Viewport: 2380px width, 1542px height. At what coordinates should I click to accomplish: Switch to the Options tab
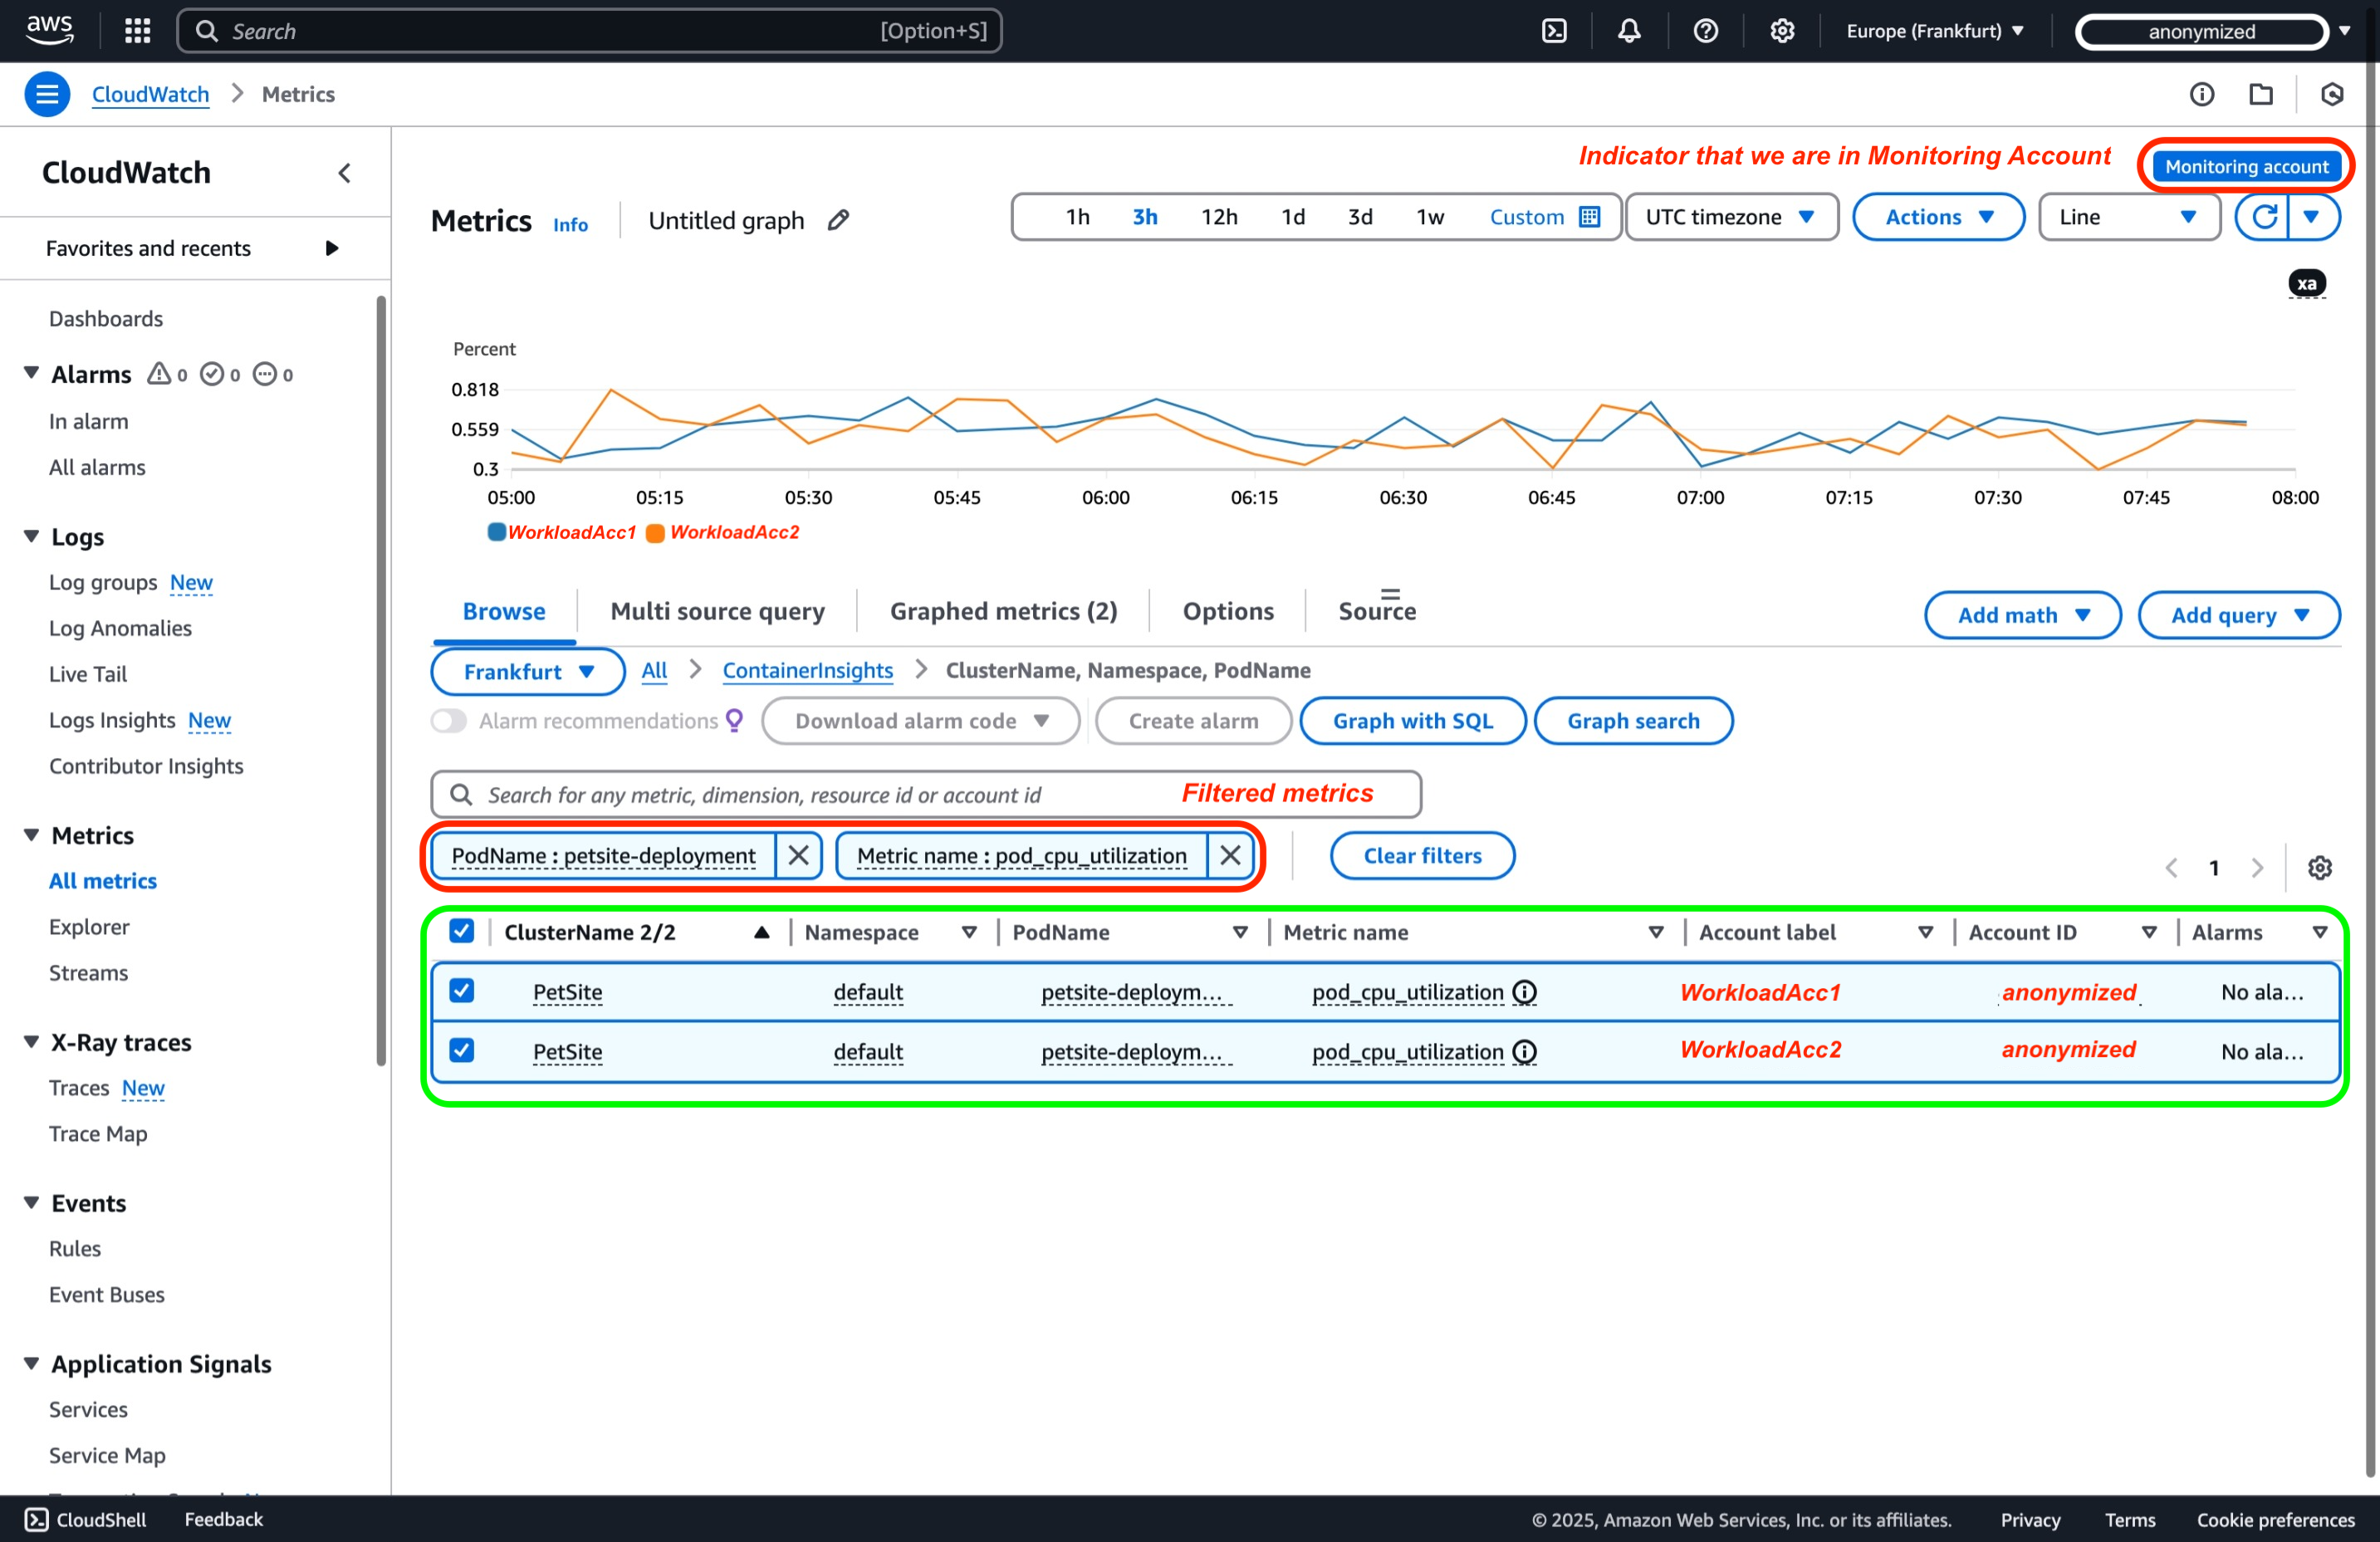tap(1227, 610)
